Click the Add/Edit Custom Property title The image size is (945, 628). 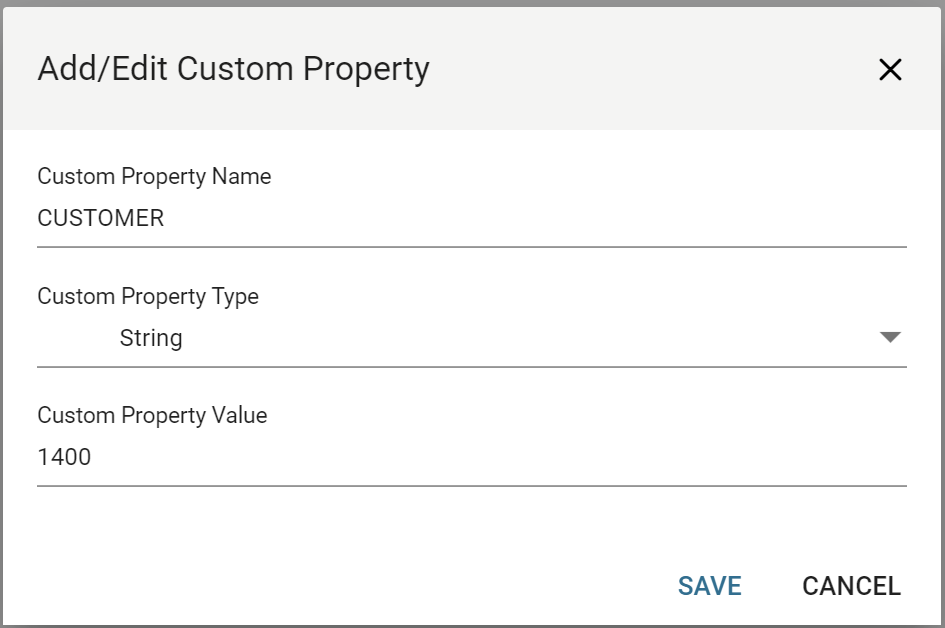coord(233,69)
